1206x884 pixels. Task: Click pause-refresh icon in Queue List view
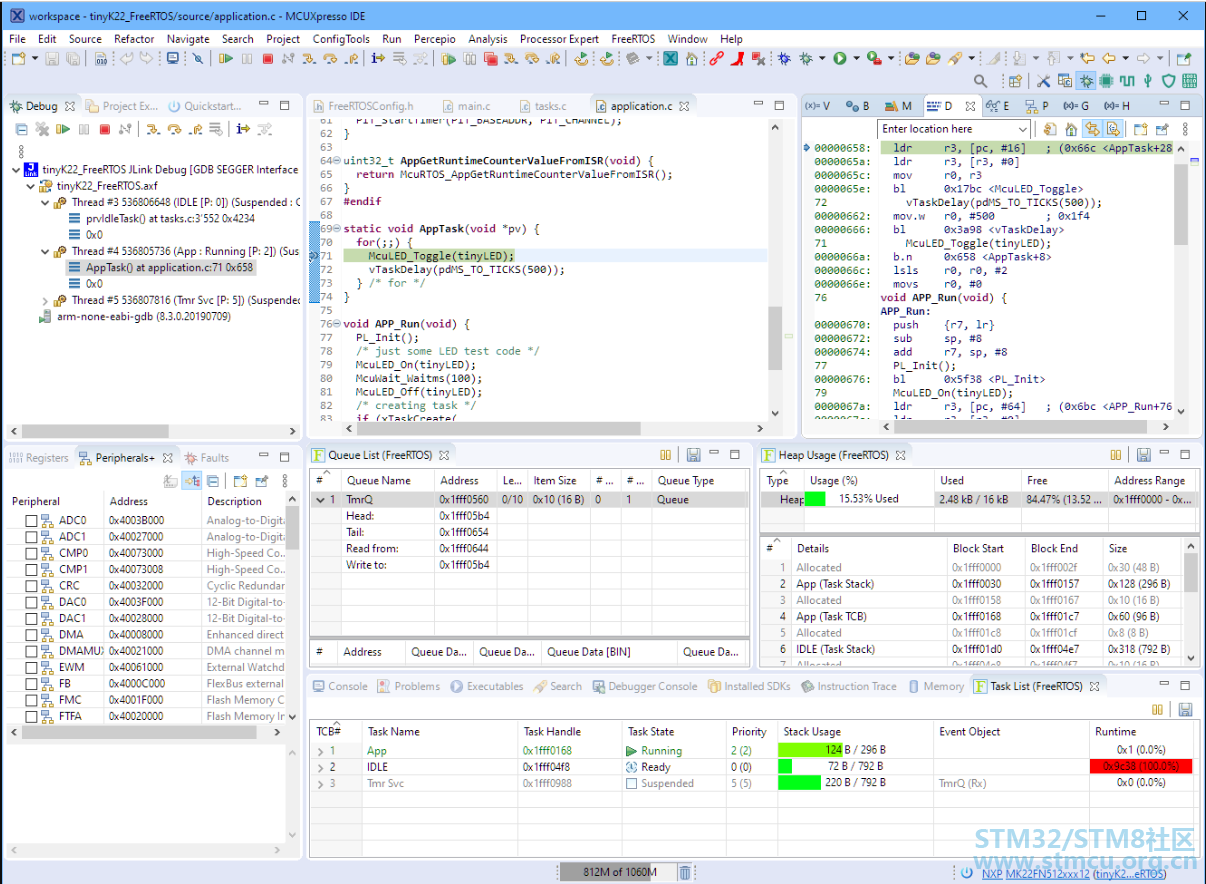666,455
